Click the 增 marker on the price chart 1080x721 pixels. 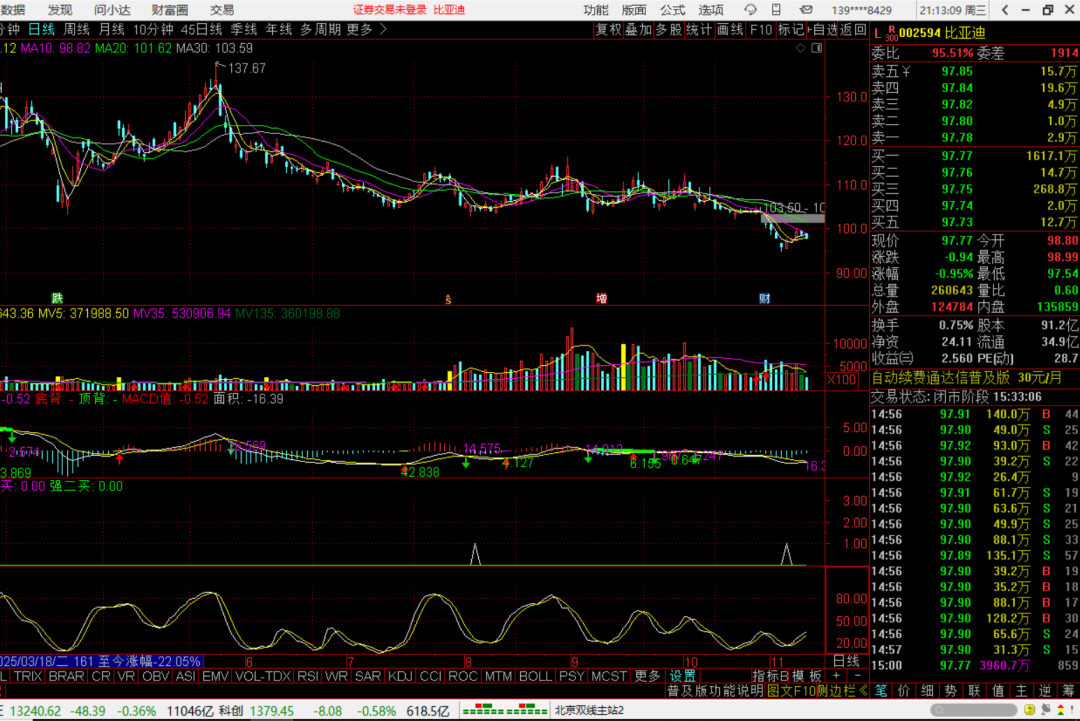tap(601, 298)
